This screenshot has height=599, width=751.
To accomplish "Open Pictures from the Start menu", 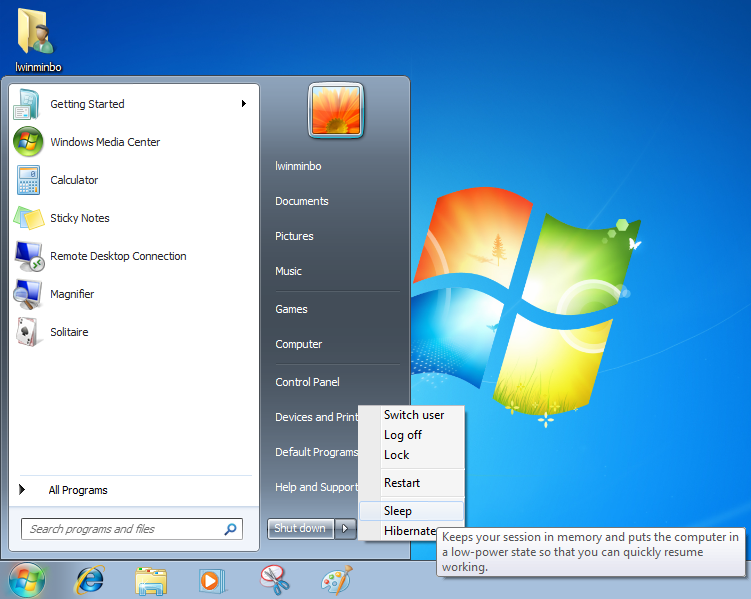I will (294, 236).
